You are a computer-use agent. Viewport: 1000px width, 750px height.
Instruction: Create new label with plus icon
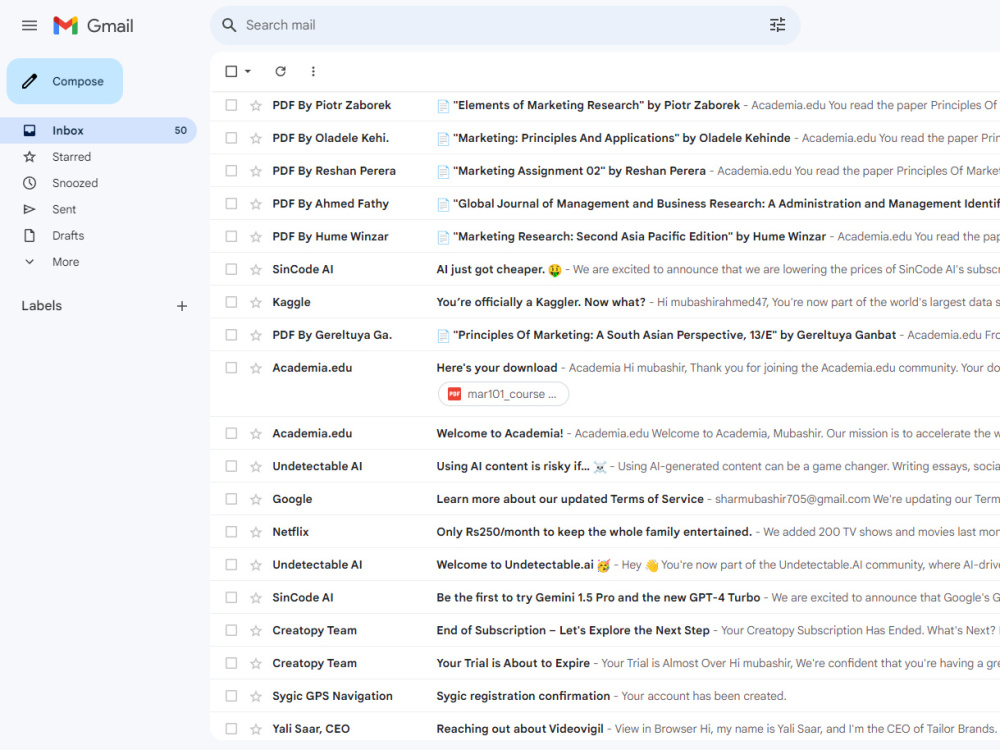pyautogui.click(x=182, y=306)
